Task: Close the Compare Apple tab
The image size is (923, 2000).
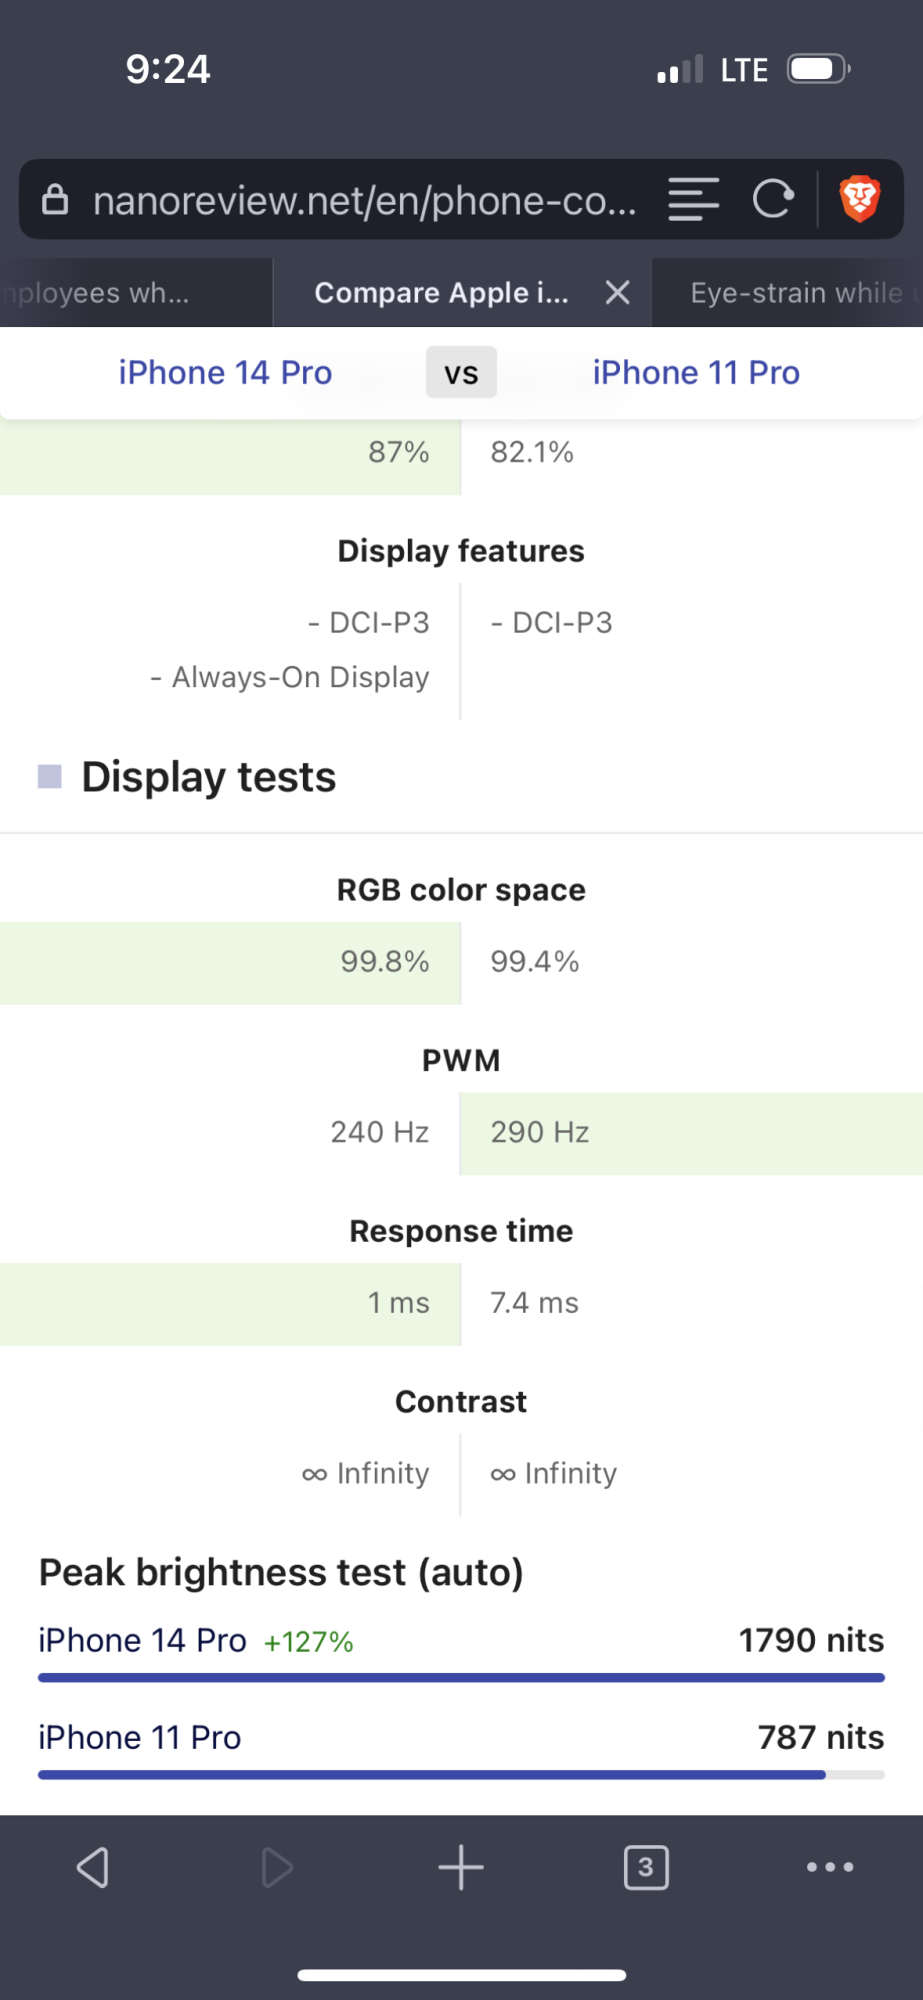Action: coord(618,293)
